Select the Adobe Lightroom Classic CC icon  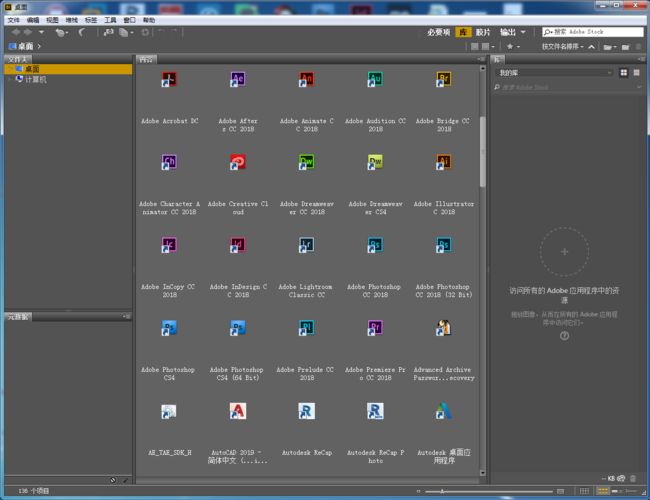tap(306, 245)
